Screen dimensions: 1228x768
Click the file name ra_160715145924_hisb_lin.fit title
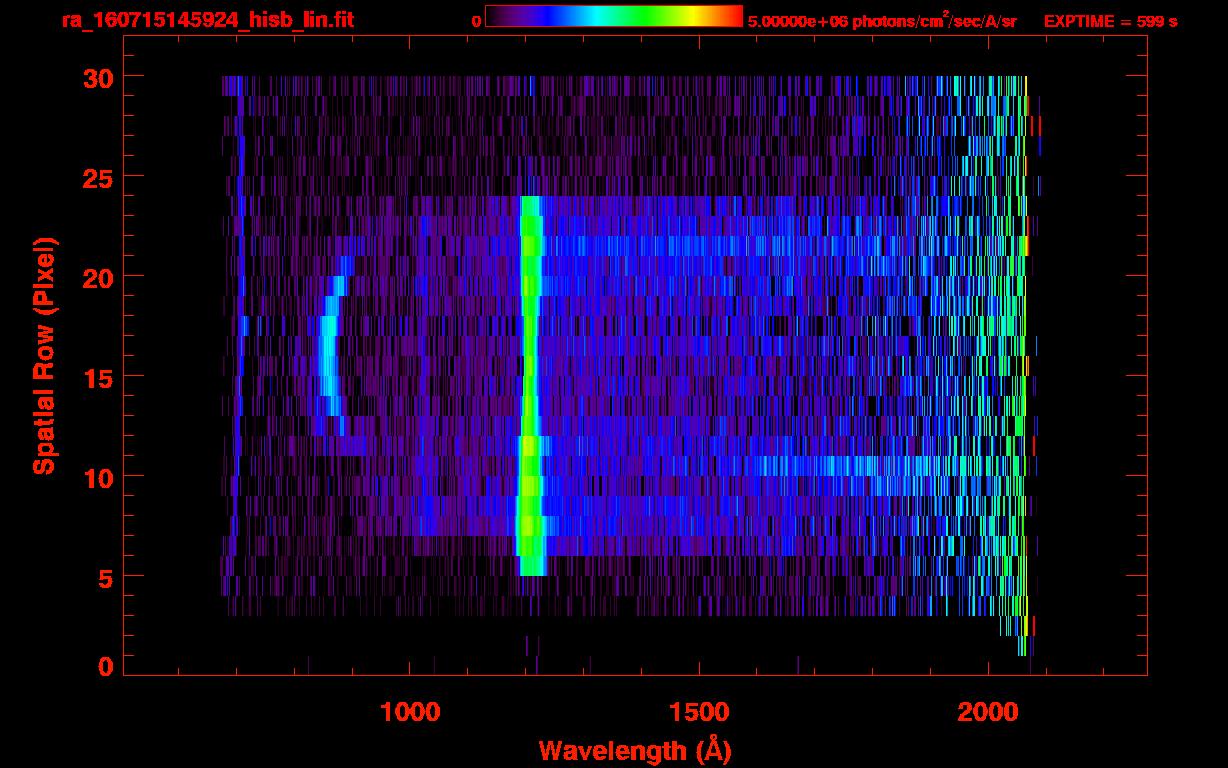click(207, 20)
